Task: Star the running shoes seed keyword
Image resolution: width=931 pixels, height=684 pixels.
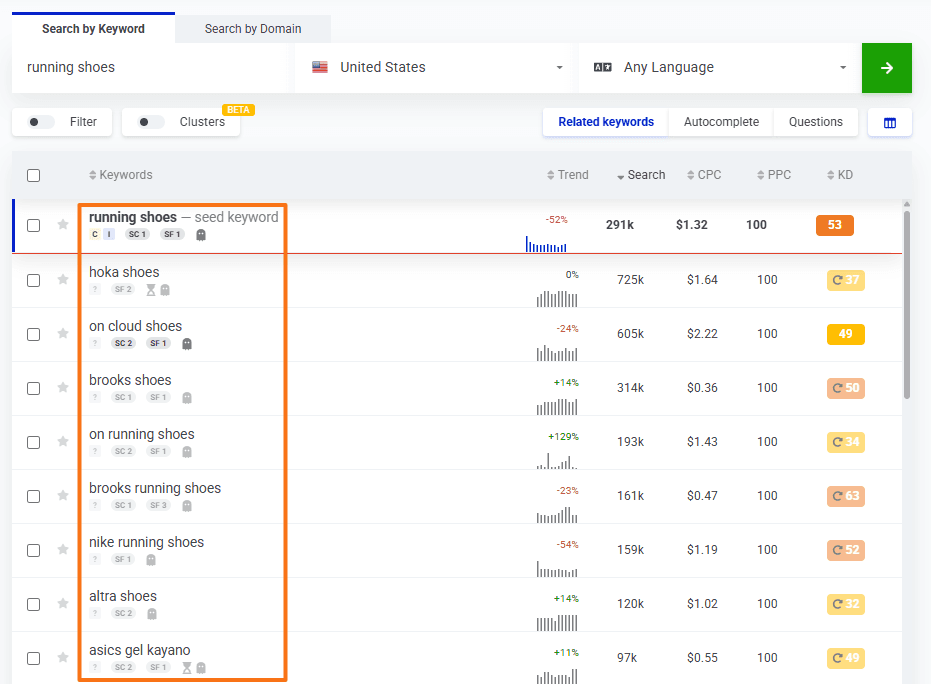Action: (63, 224)
